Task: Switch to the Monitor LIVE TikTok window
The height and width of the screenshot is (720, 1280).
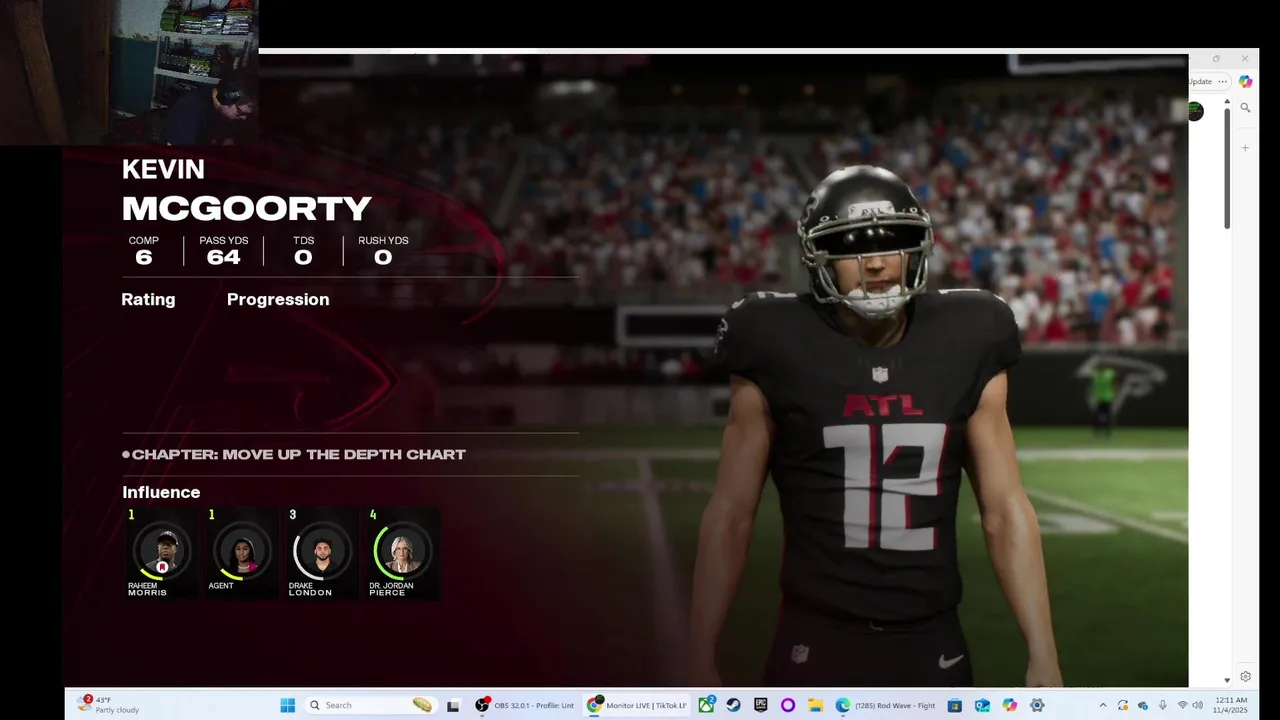Action: [x=638, y=705]
